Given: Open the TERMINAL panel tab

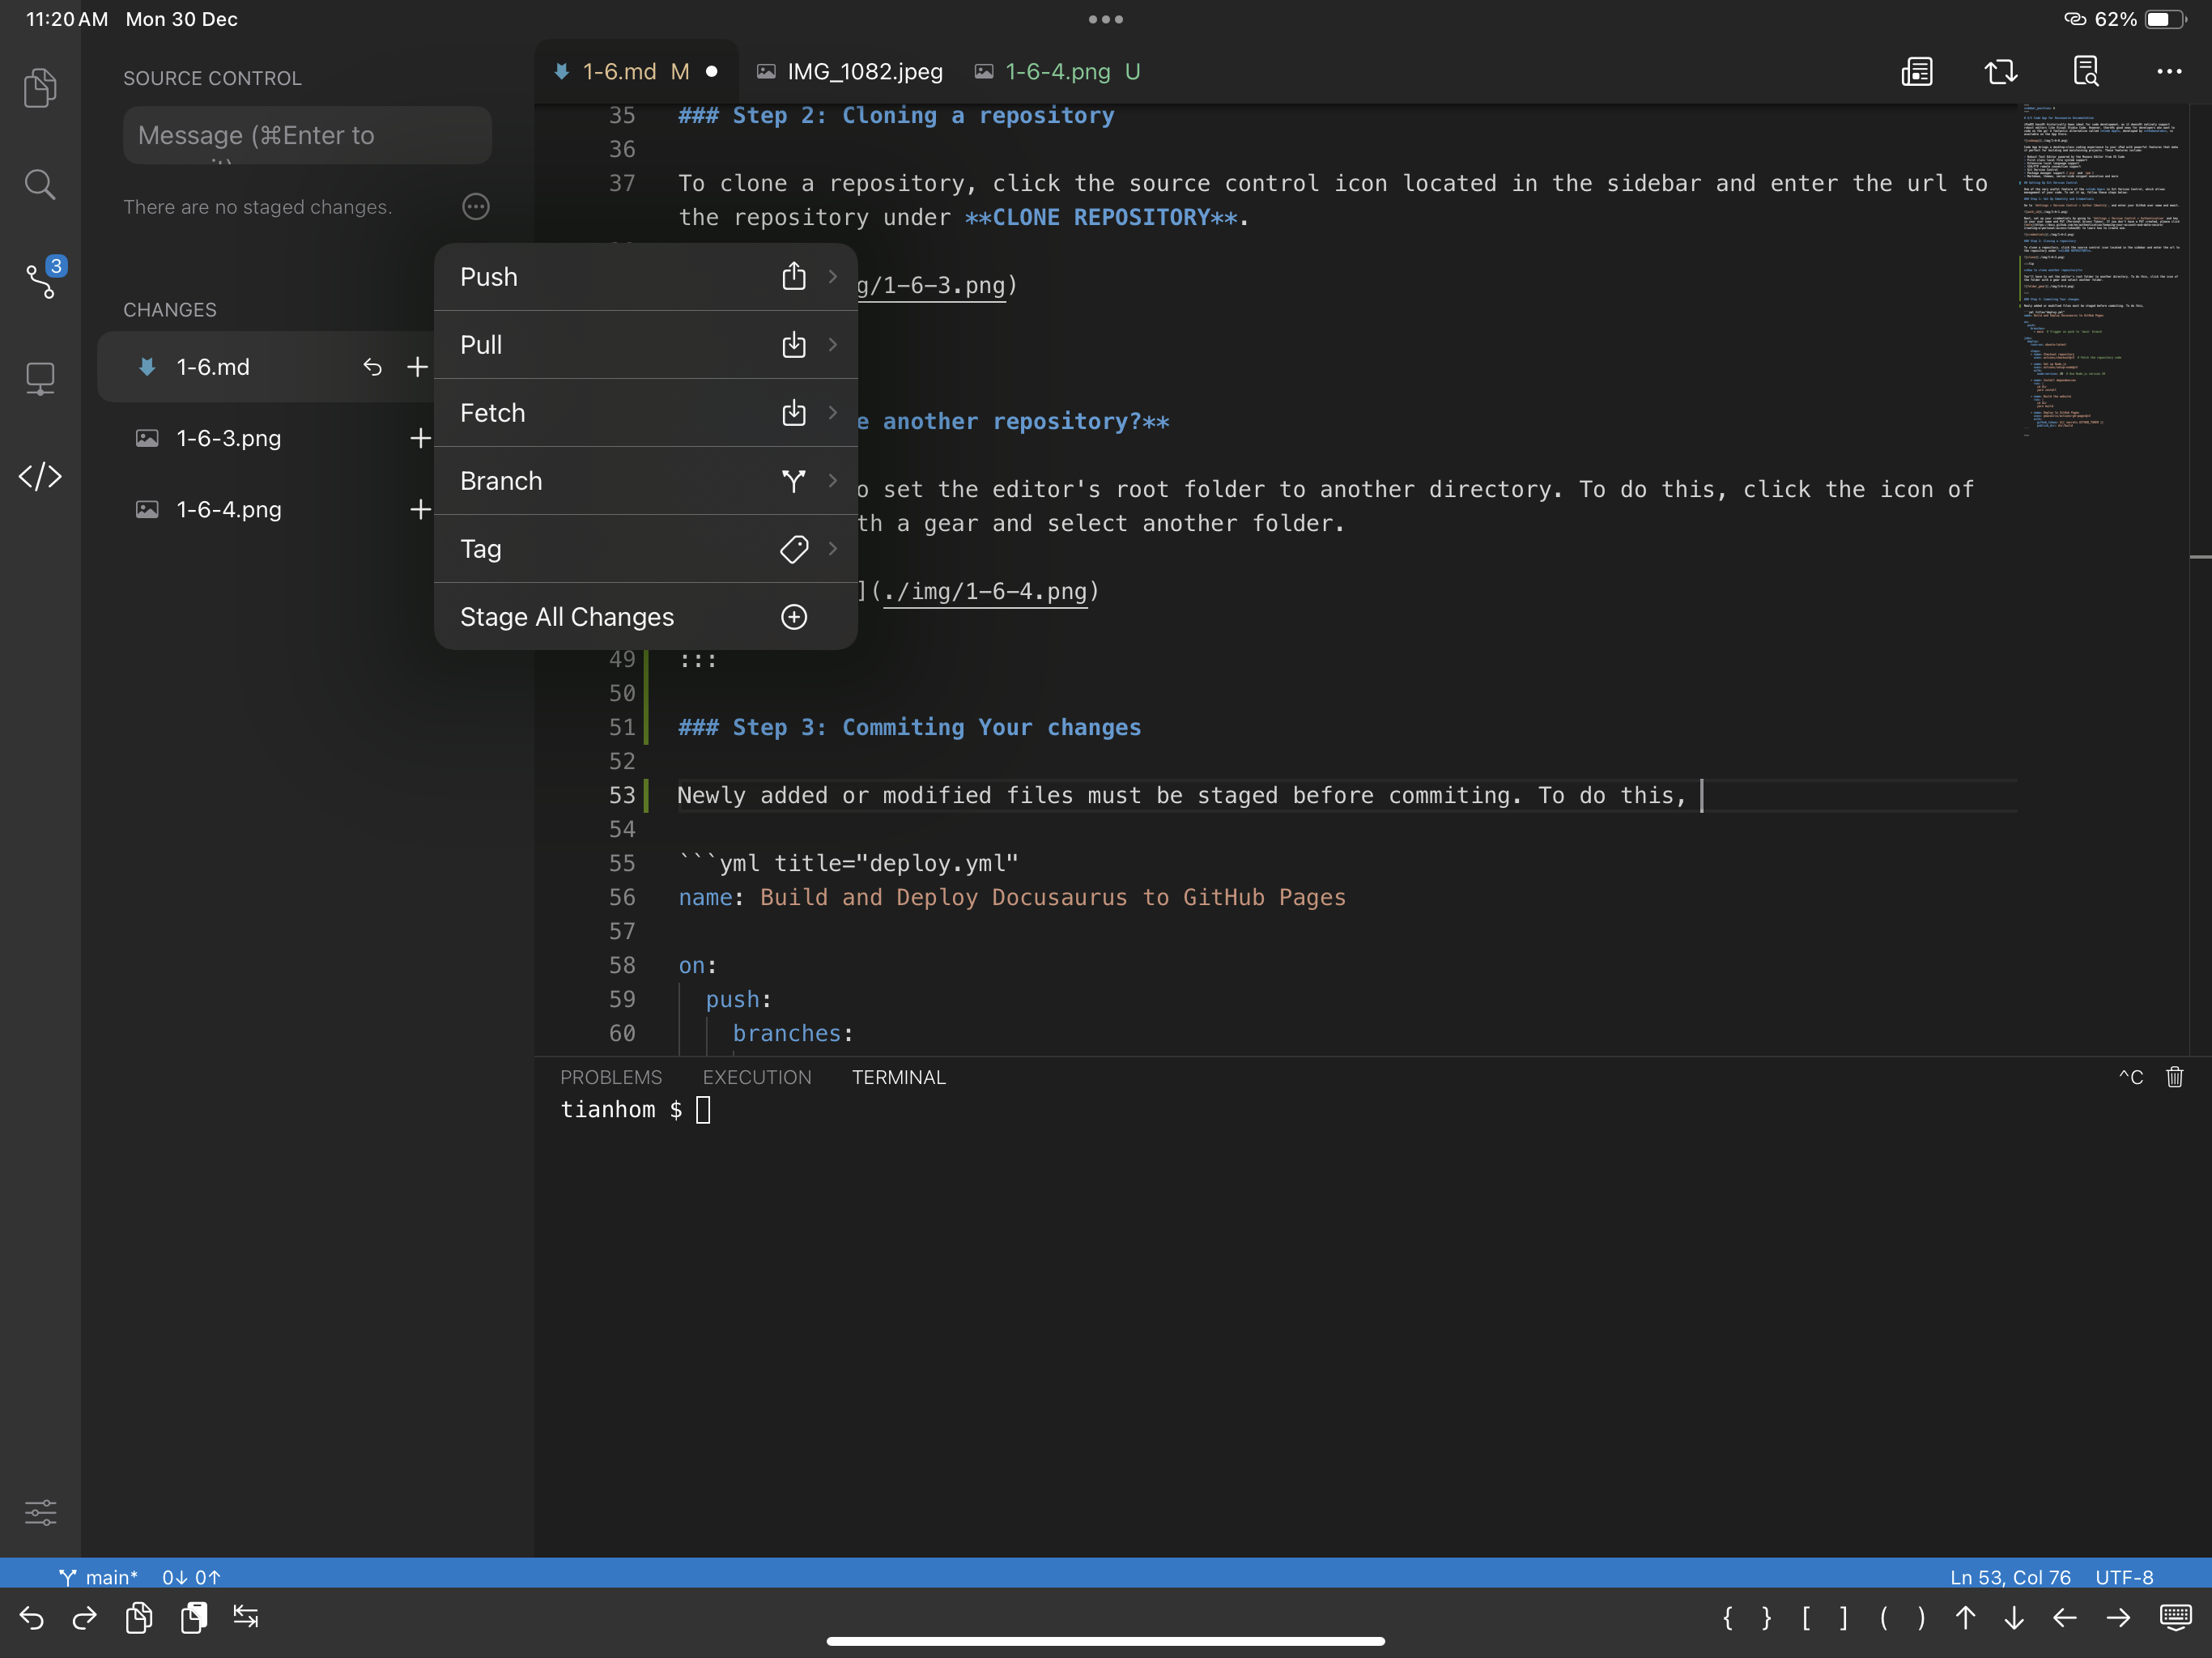Looking at the screenshot, I should tap(899, 1077).
